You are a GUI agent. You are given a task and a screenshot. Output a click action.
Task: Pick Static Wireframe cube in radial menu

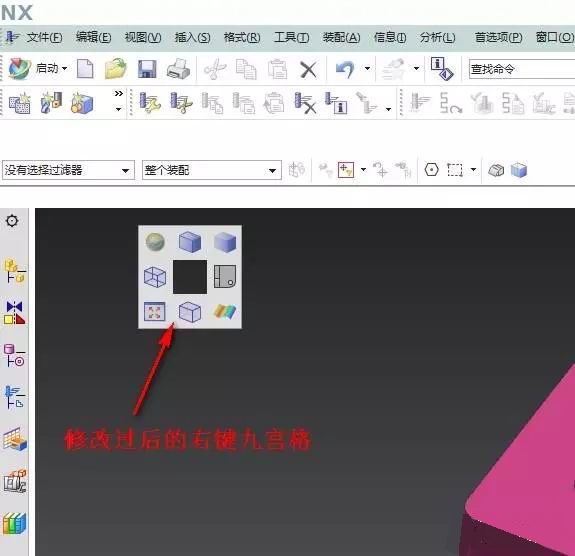click(x=155, y=277)
